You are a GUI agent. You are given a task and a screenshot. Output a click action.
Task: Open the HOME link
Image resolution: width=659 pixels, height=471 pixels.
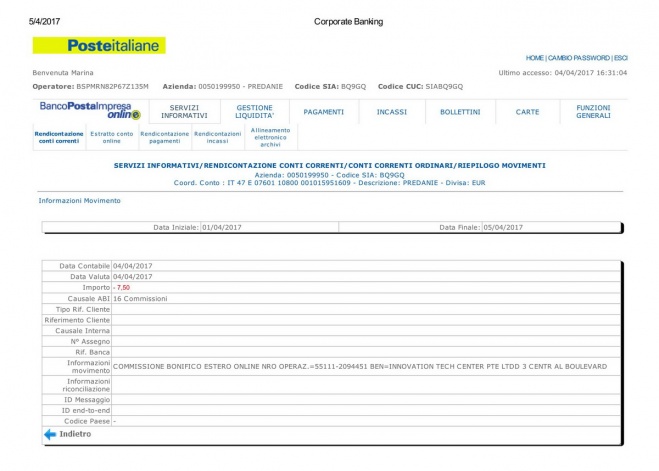click(535, 58)
